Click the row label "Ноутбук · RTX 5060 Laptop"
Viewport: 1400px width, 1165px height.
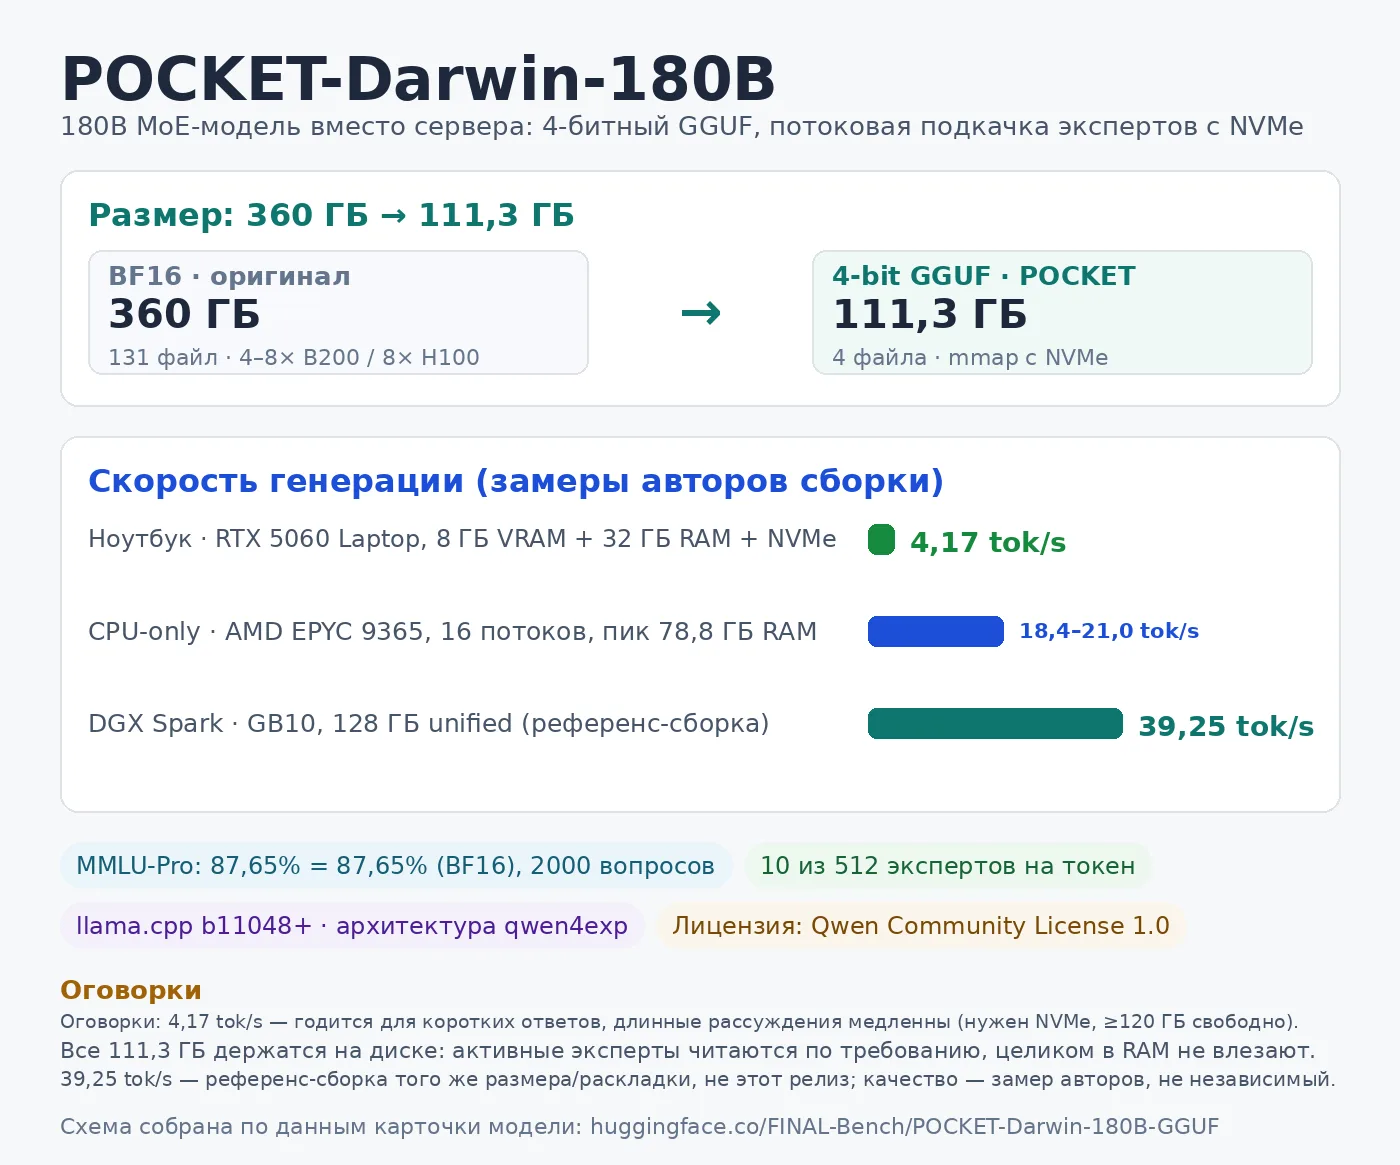[x=462, y=539]
